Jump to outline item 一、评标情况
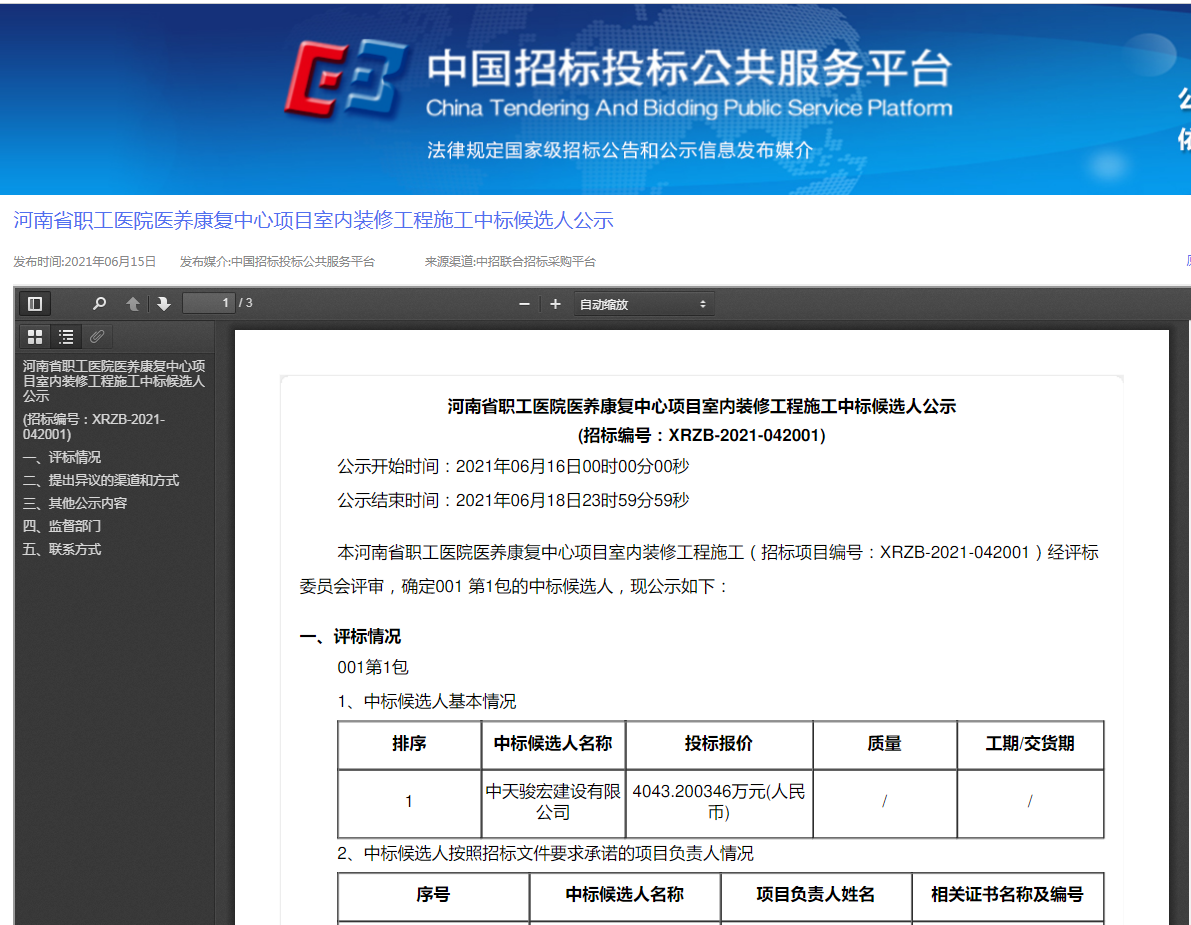 coord(62,457)
